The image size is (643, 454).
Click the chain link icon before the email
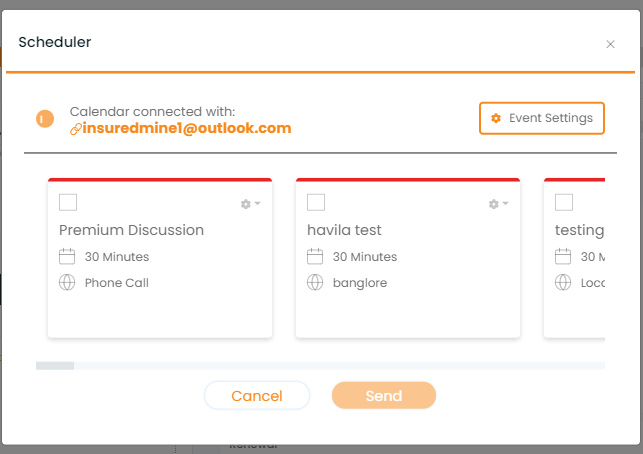[75, 129]
